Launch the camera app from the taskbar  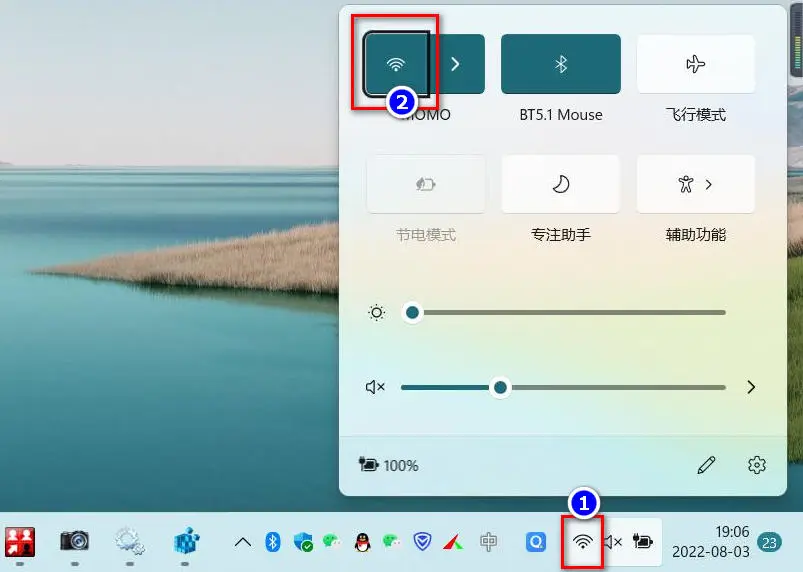(x=74, y=541)
